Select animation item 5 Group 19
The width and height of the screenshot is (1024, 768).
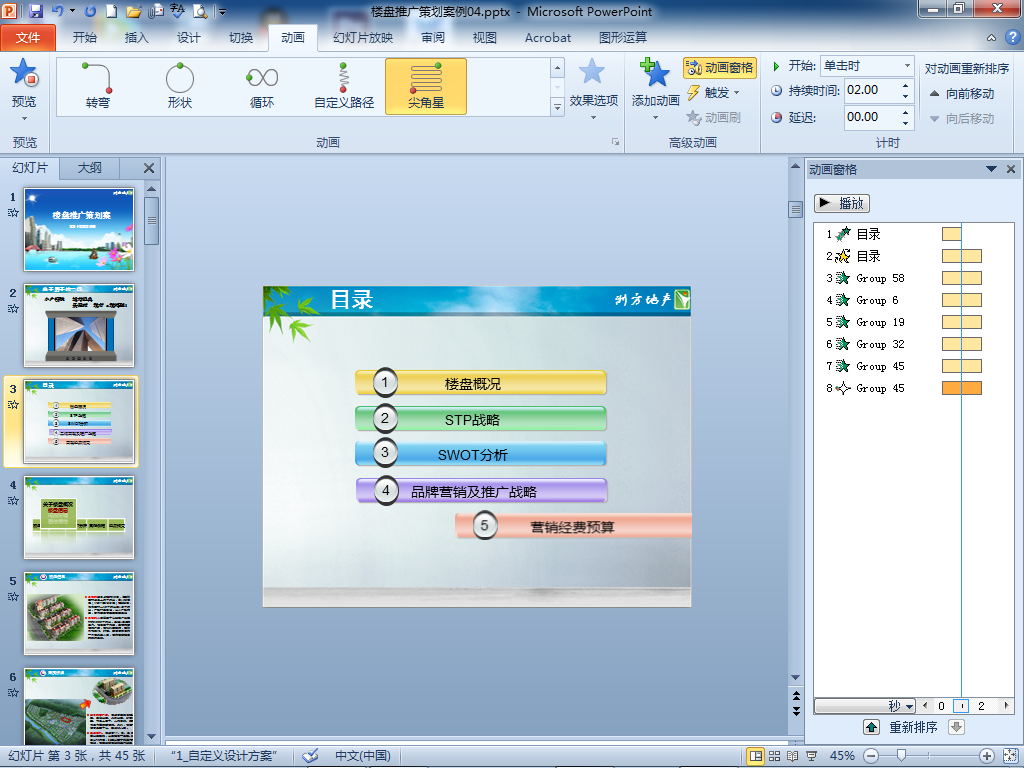913,322
